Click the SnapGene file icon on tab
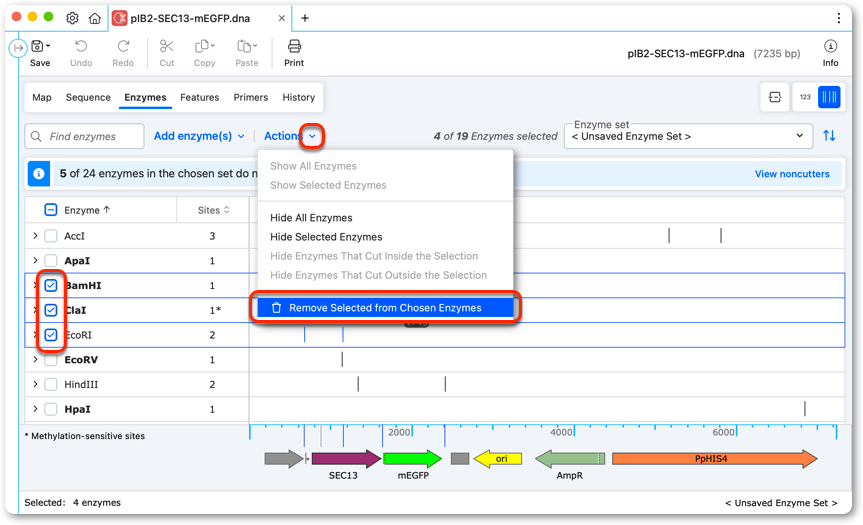863x525 pixels. click(119, 18)
